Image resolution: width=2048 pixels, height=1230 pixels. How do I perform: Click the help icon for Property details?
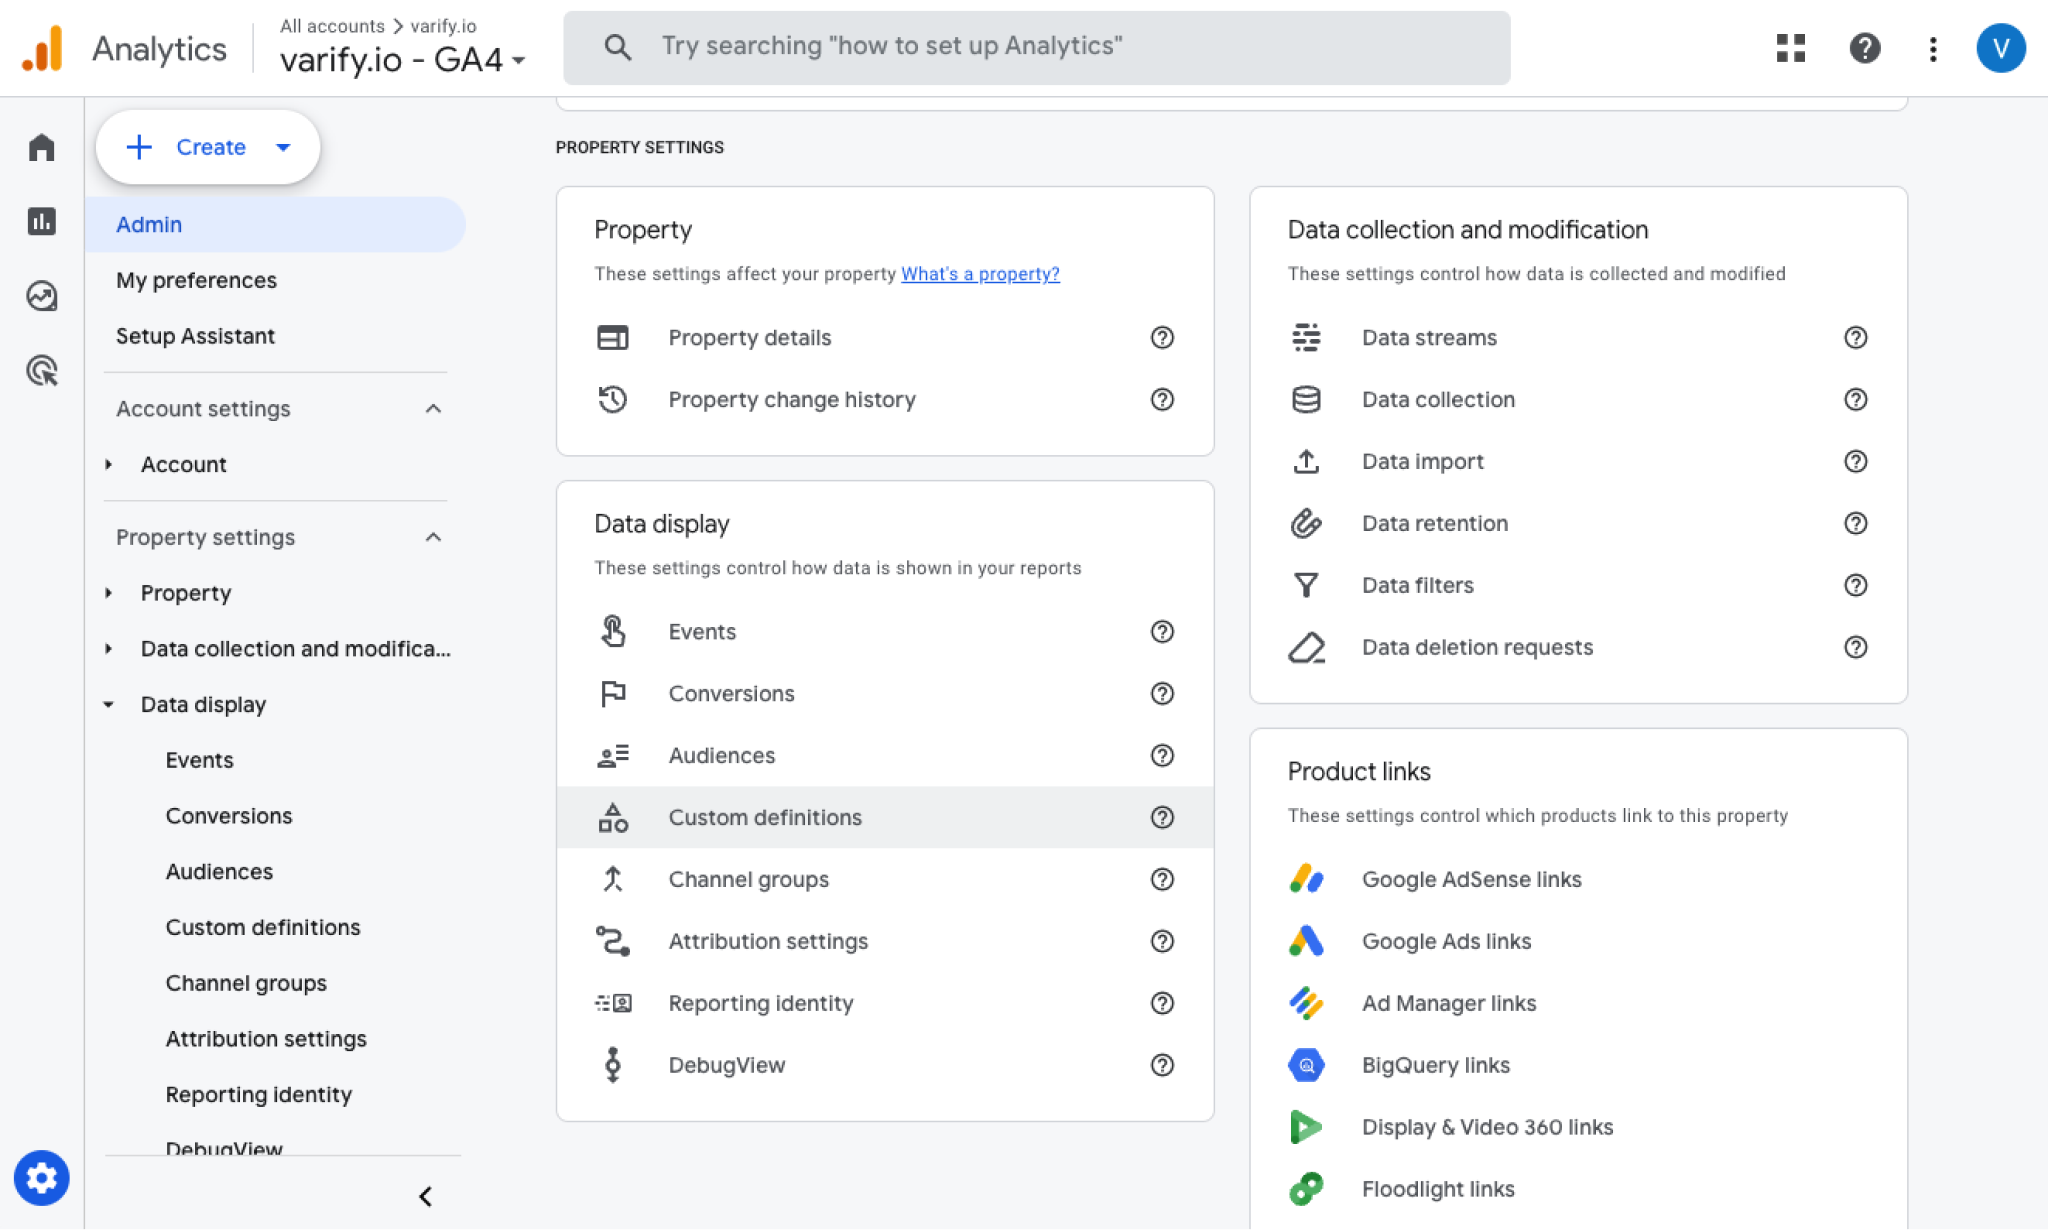[1161, 338]
